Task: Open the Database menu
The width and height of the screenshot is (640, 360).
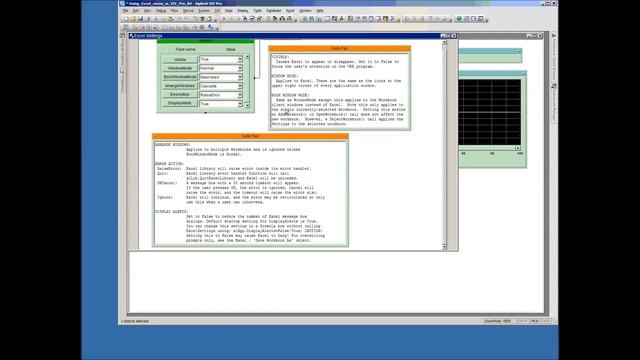Action: coord(273,11)
